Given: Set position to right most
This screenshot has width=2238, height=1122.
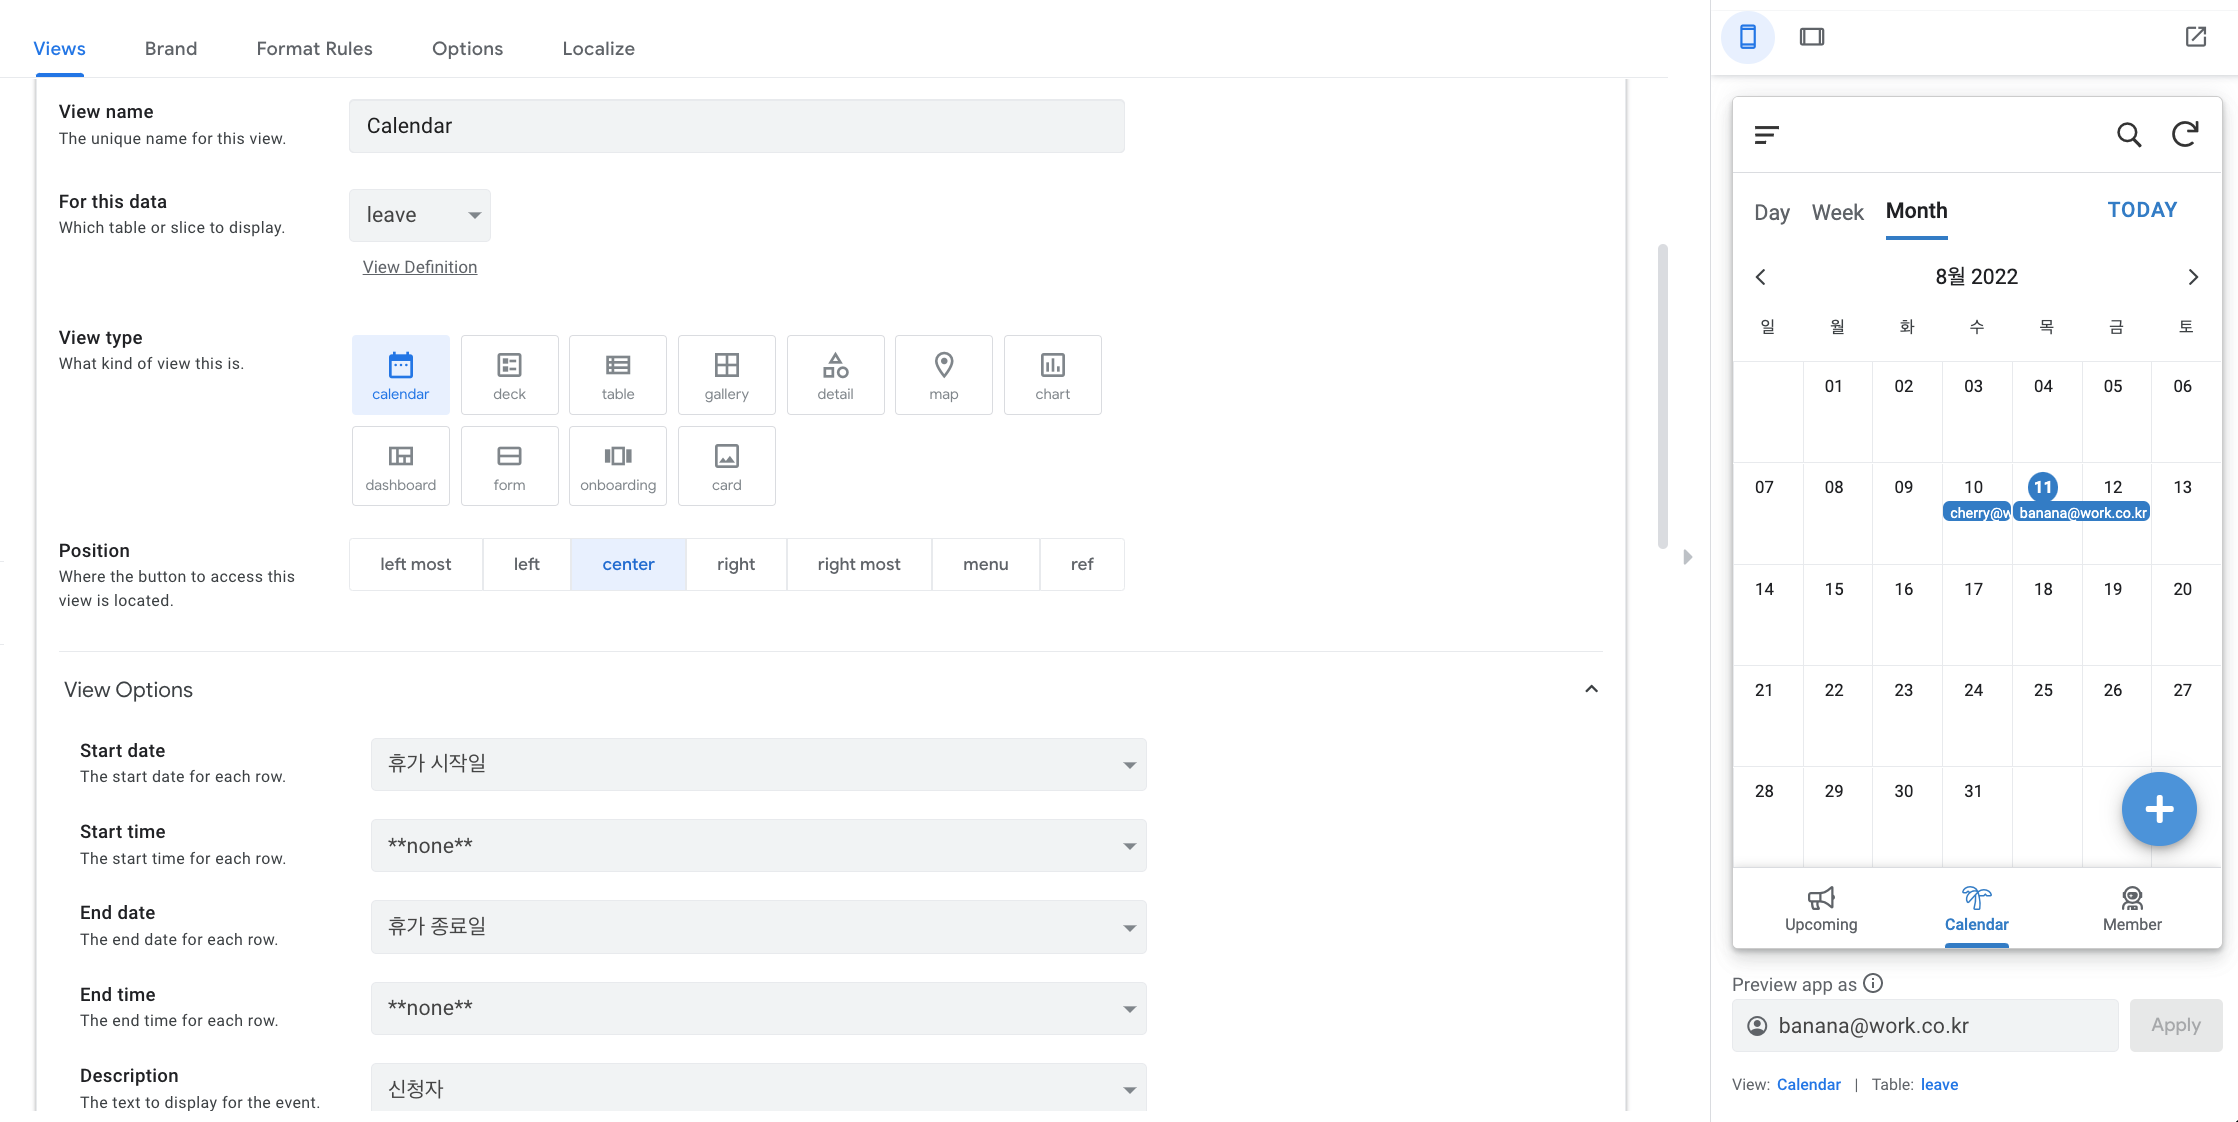Looking at the screenshot, I should [858, 564].
